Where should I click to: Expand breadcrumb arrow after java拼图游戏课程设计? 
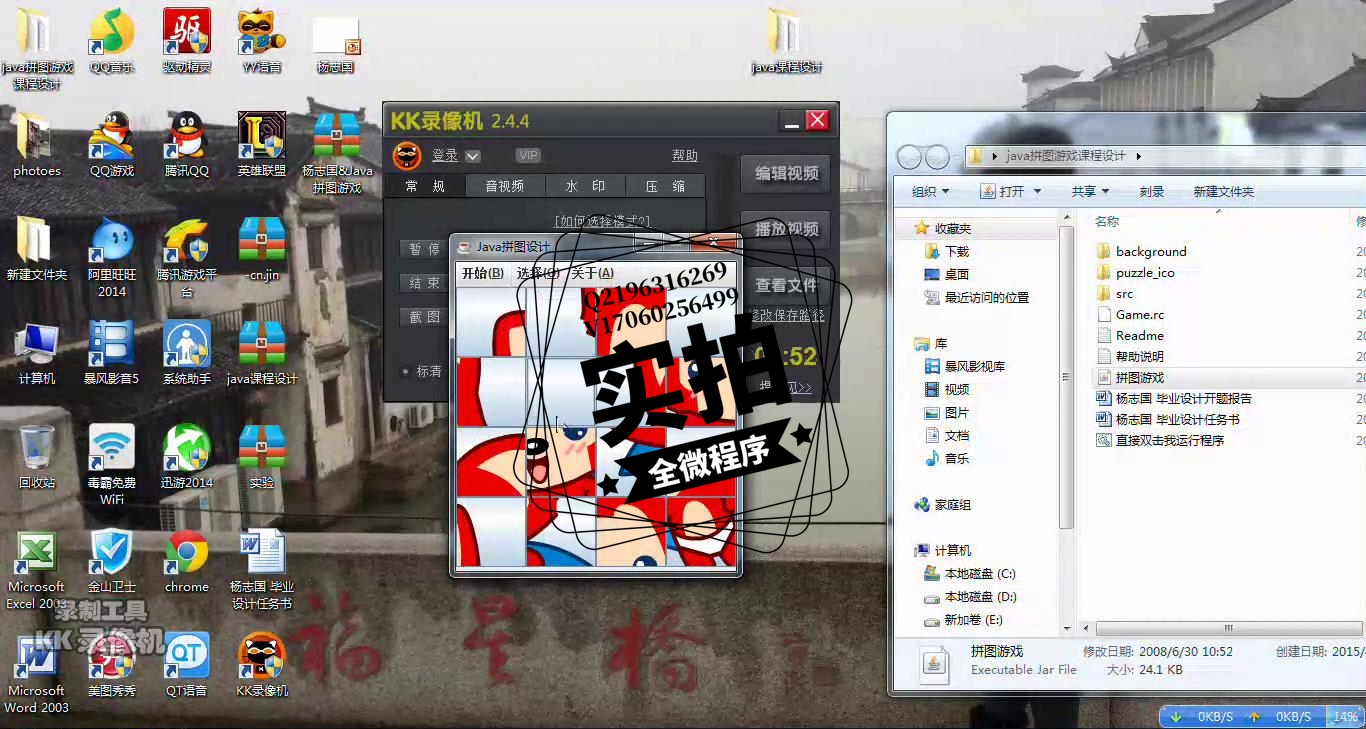tap(1139, 156)
